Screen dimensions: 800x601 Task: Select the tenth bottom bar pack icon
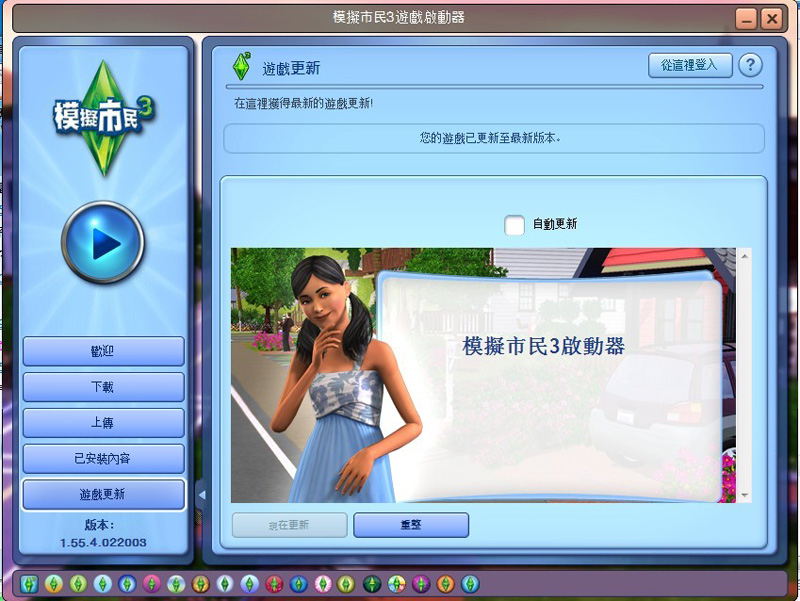coord(249,584)
